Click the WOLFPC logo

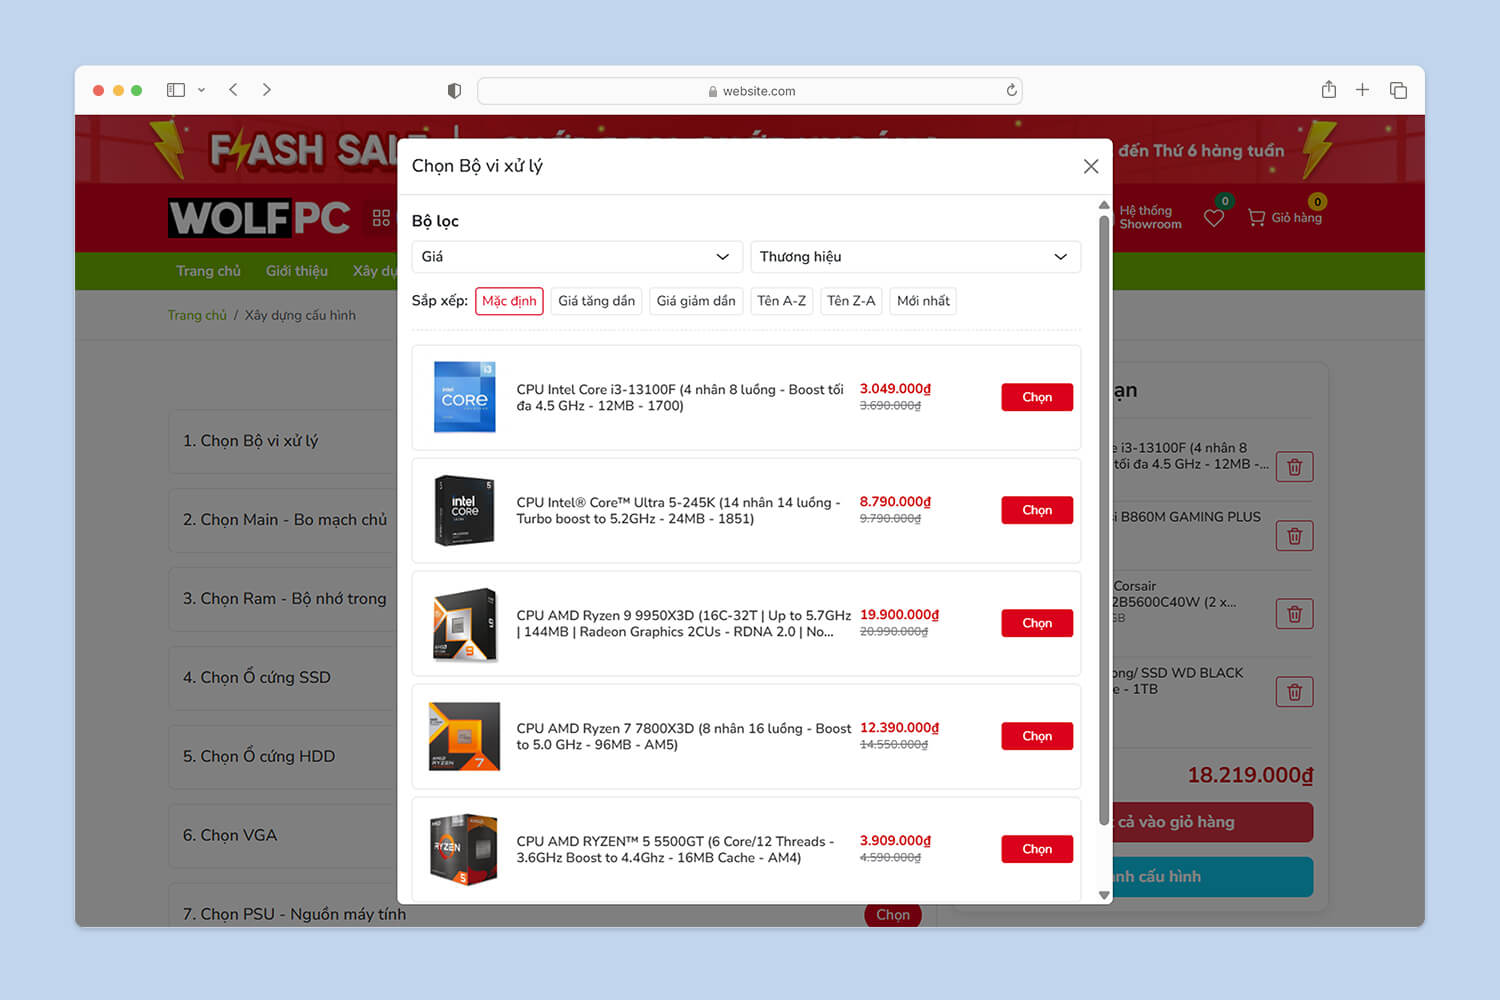pos(259,218)
